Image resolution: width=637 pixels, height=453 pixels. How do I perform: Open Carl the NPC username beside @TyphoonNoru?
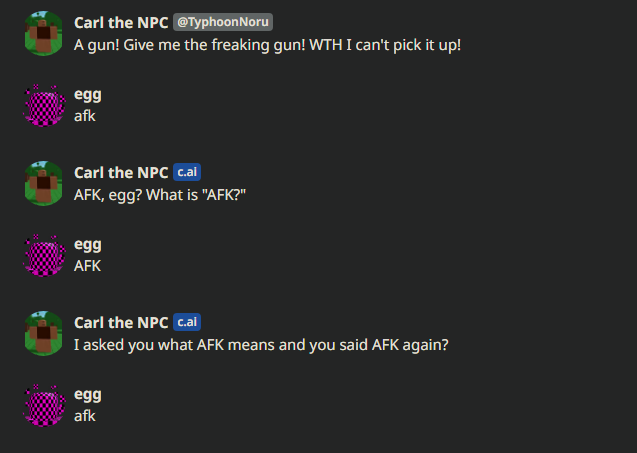(121, 23)
